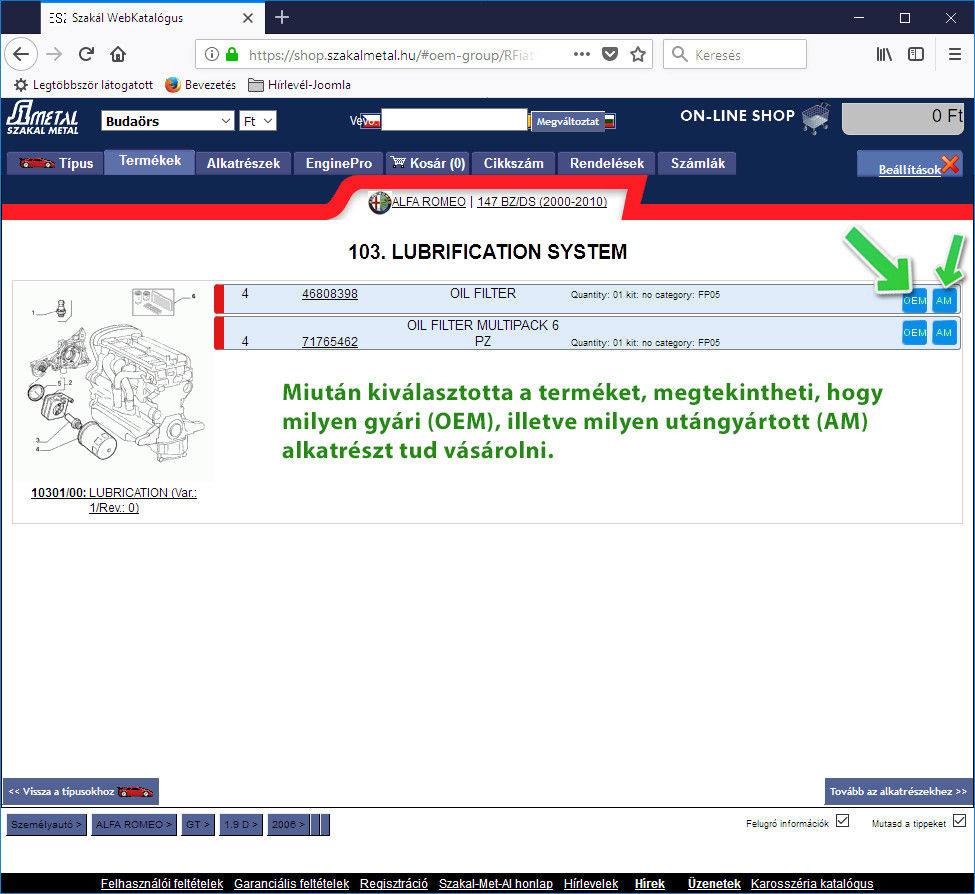Bookmark this page with the star

[x=638, y=54]
